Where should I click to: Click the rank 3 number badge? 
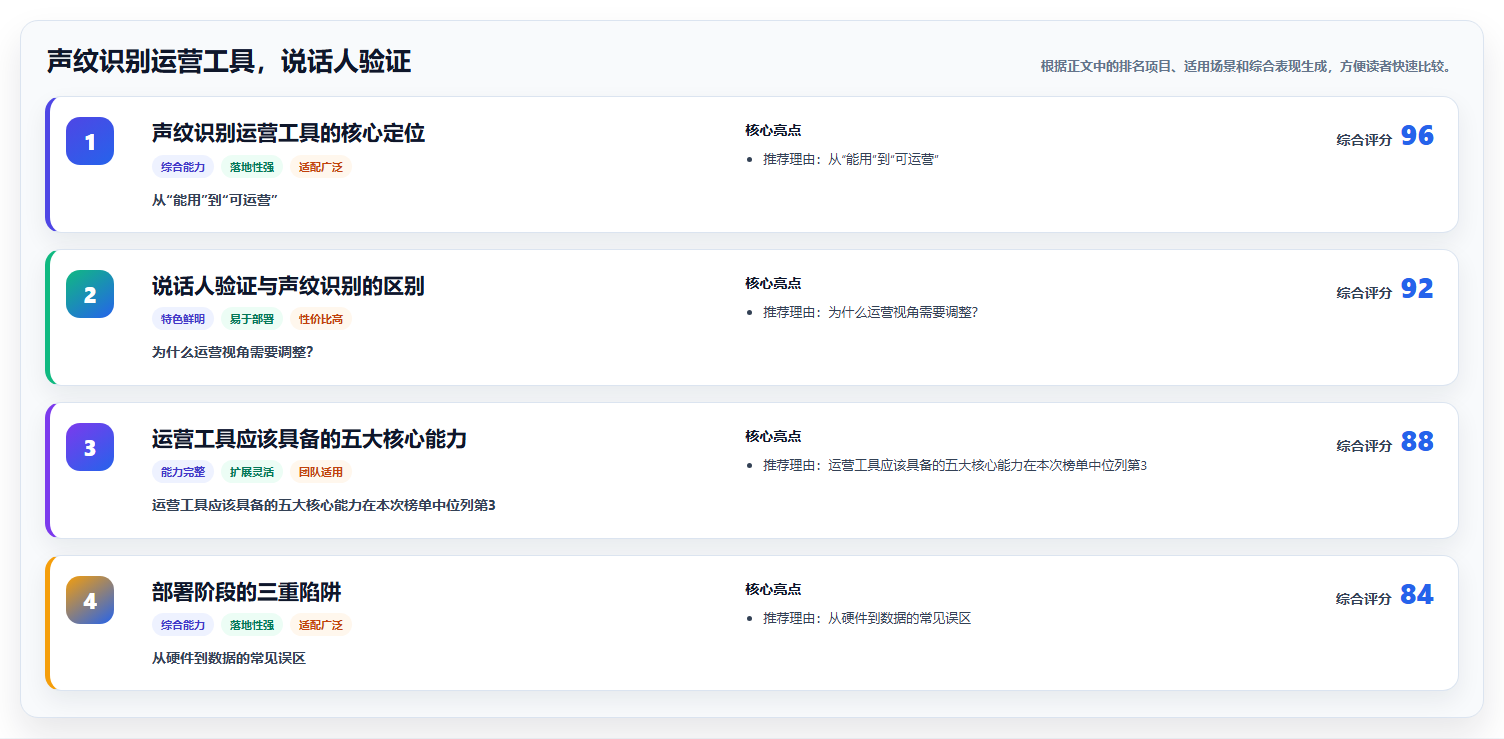pyautogui.click(x=90, y=447)
